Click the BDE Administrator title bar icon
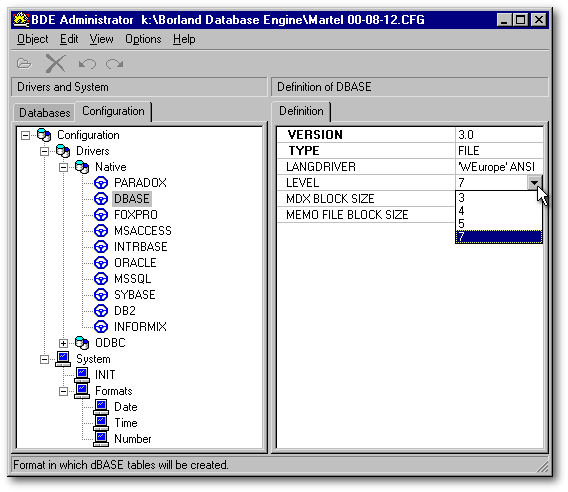This screenshot has height=492, width=568. (21, 20)
